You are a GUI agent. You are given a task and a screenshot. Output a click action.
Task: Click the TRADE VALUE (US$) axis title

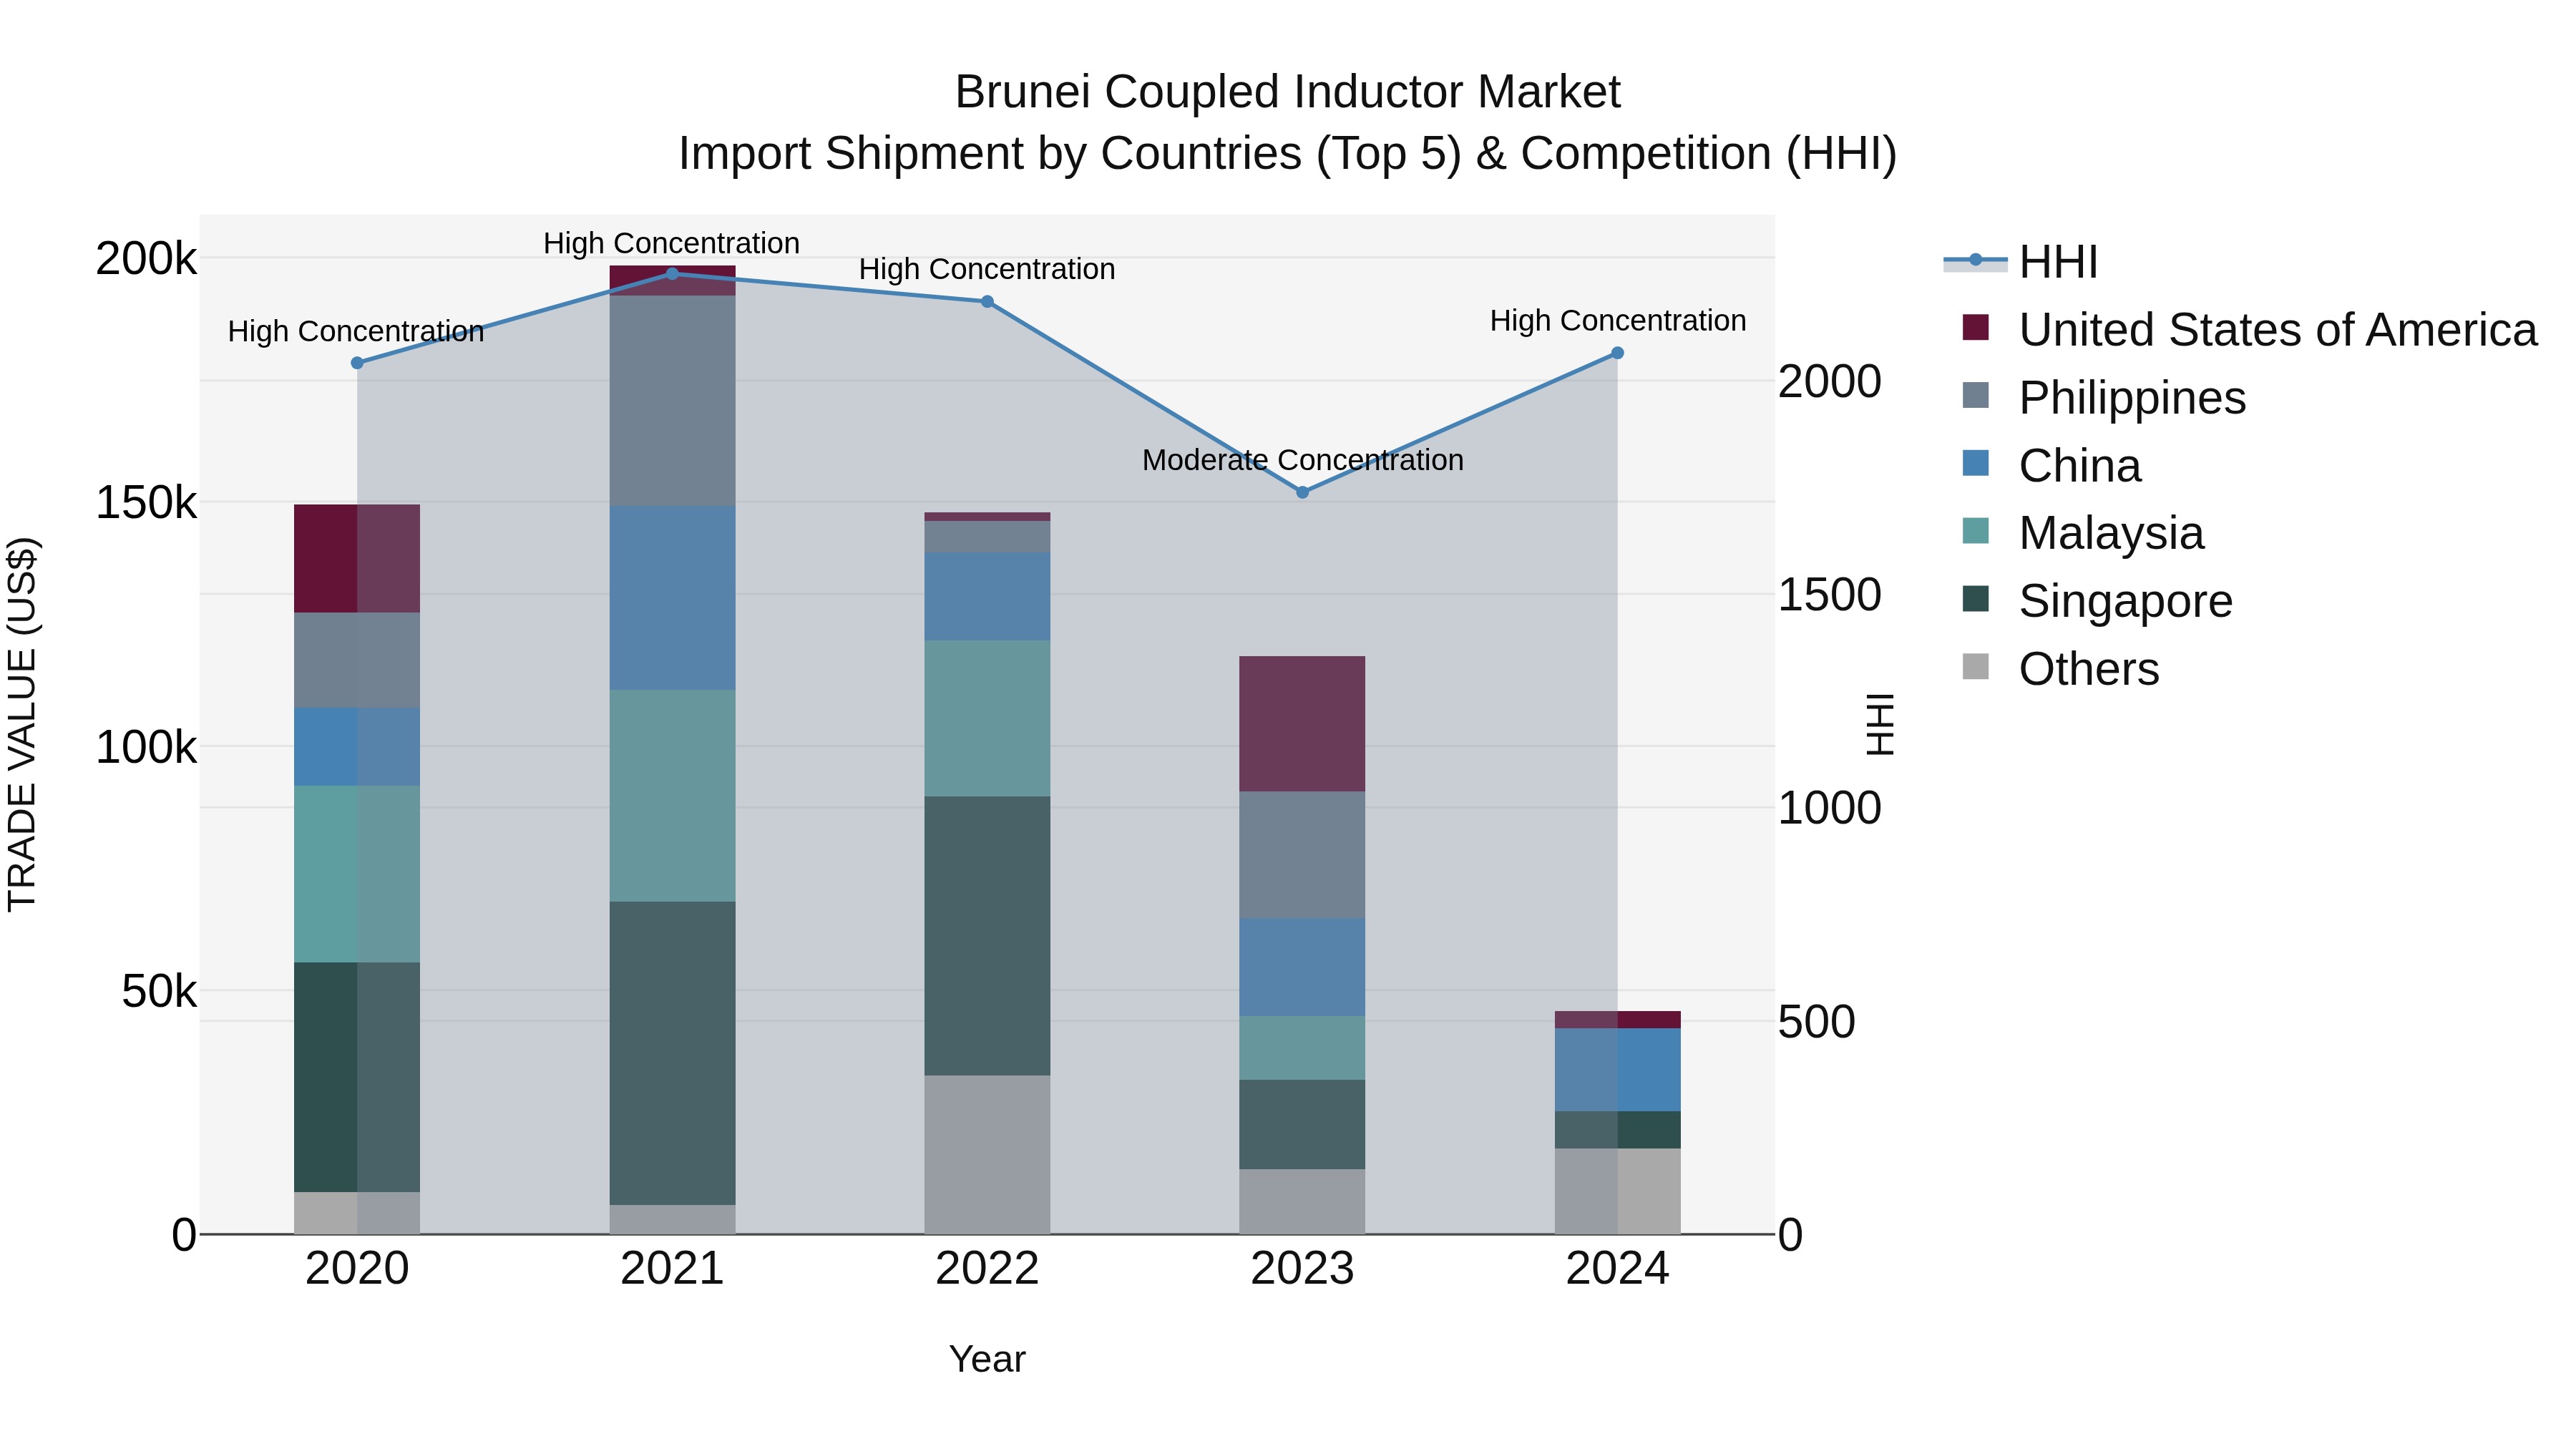point(22,724)
